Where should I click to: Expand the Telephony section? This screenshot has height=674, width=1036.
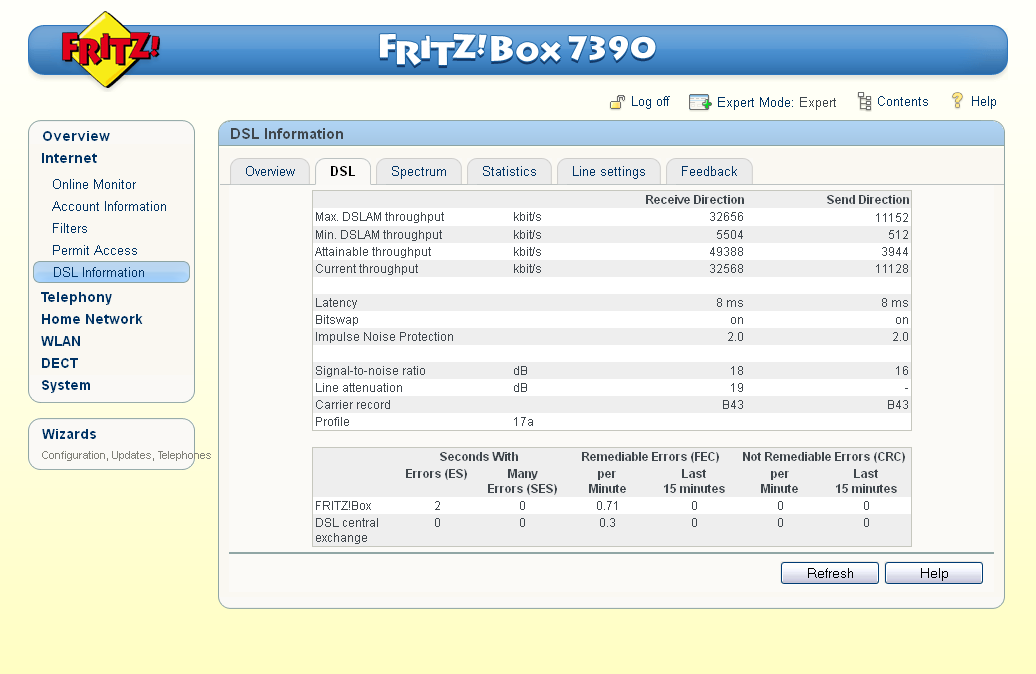(76, 297)
